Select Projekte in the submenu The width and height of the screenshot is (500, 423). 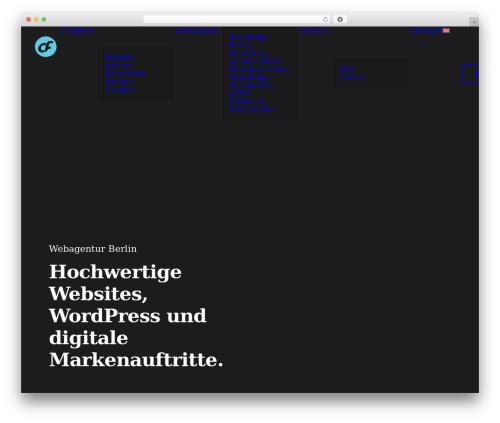(120, 57)
